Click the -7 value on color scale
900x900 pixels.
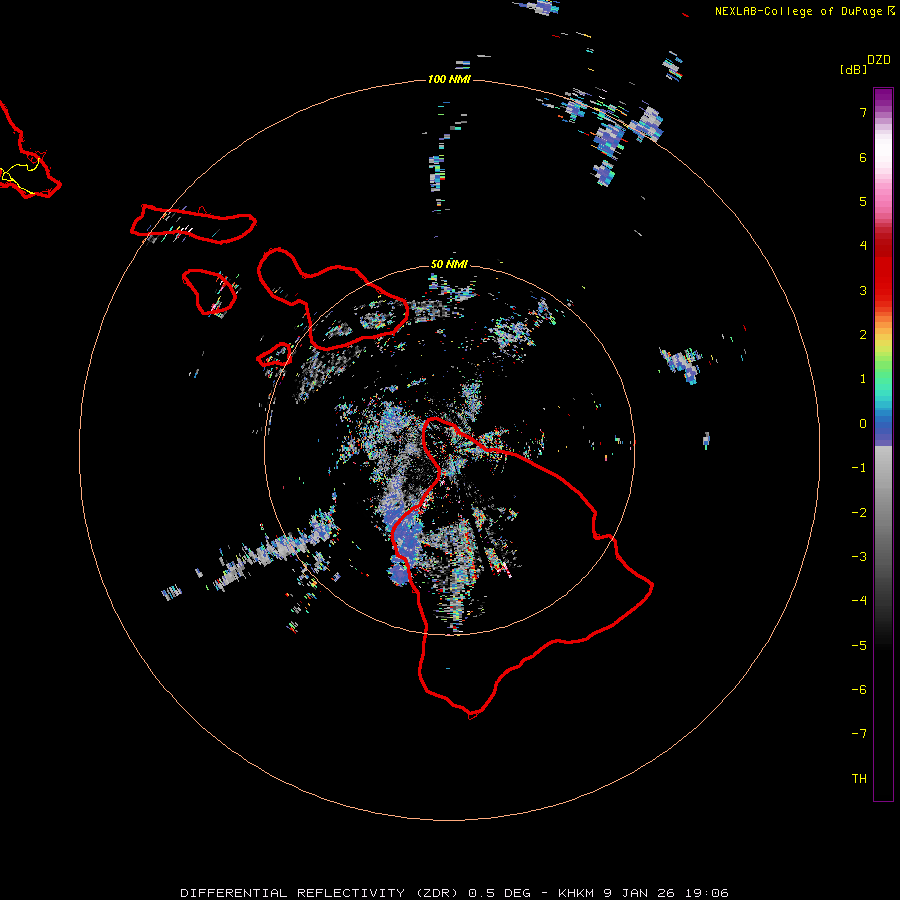click(859, 734)
